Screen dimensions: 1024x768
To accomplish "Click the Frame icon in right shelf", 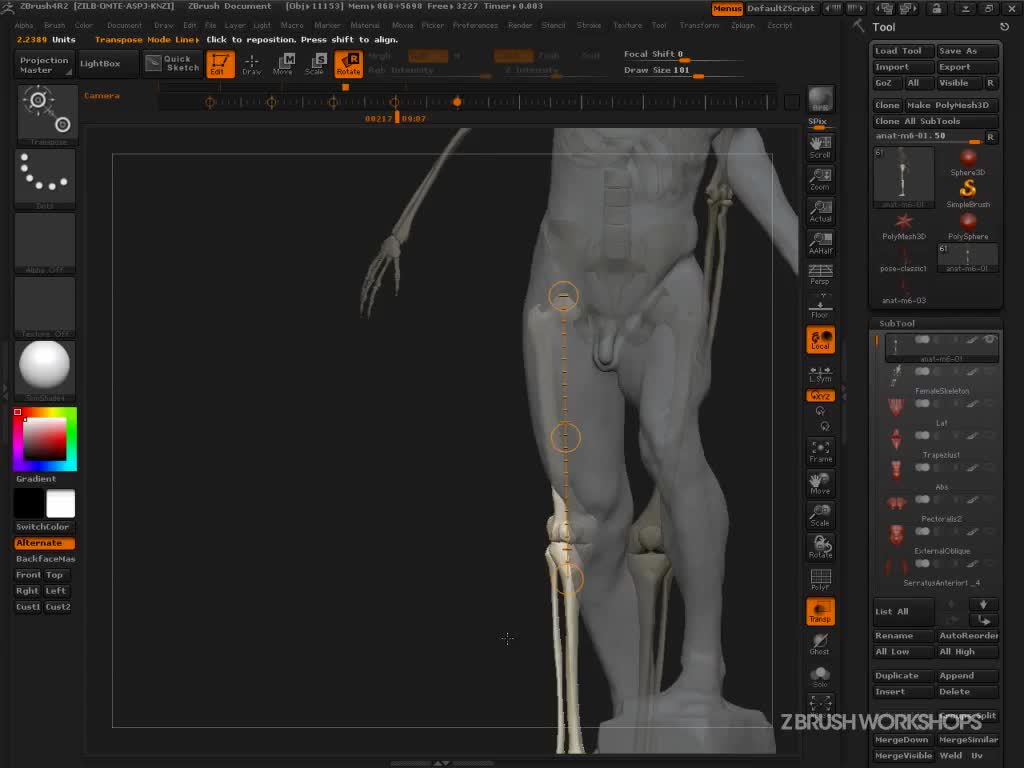I will pyautogui.click(x=820, y=451).
